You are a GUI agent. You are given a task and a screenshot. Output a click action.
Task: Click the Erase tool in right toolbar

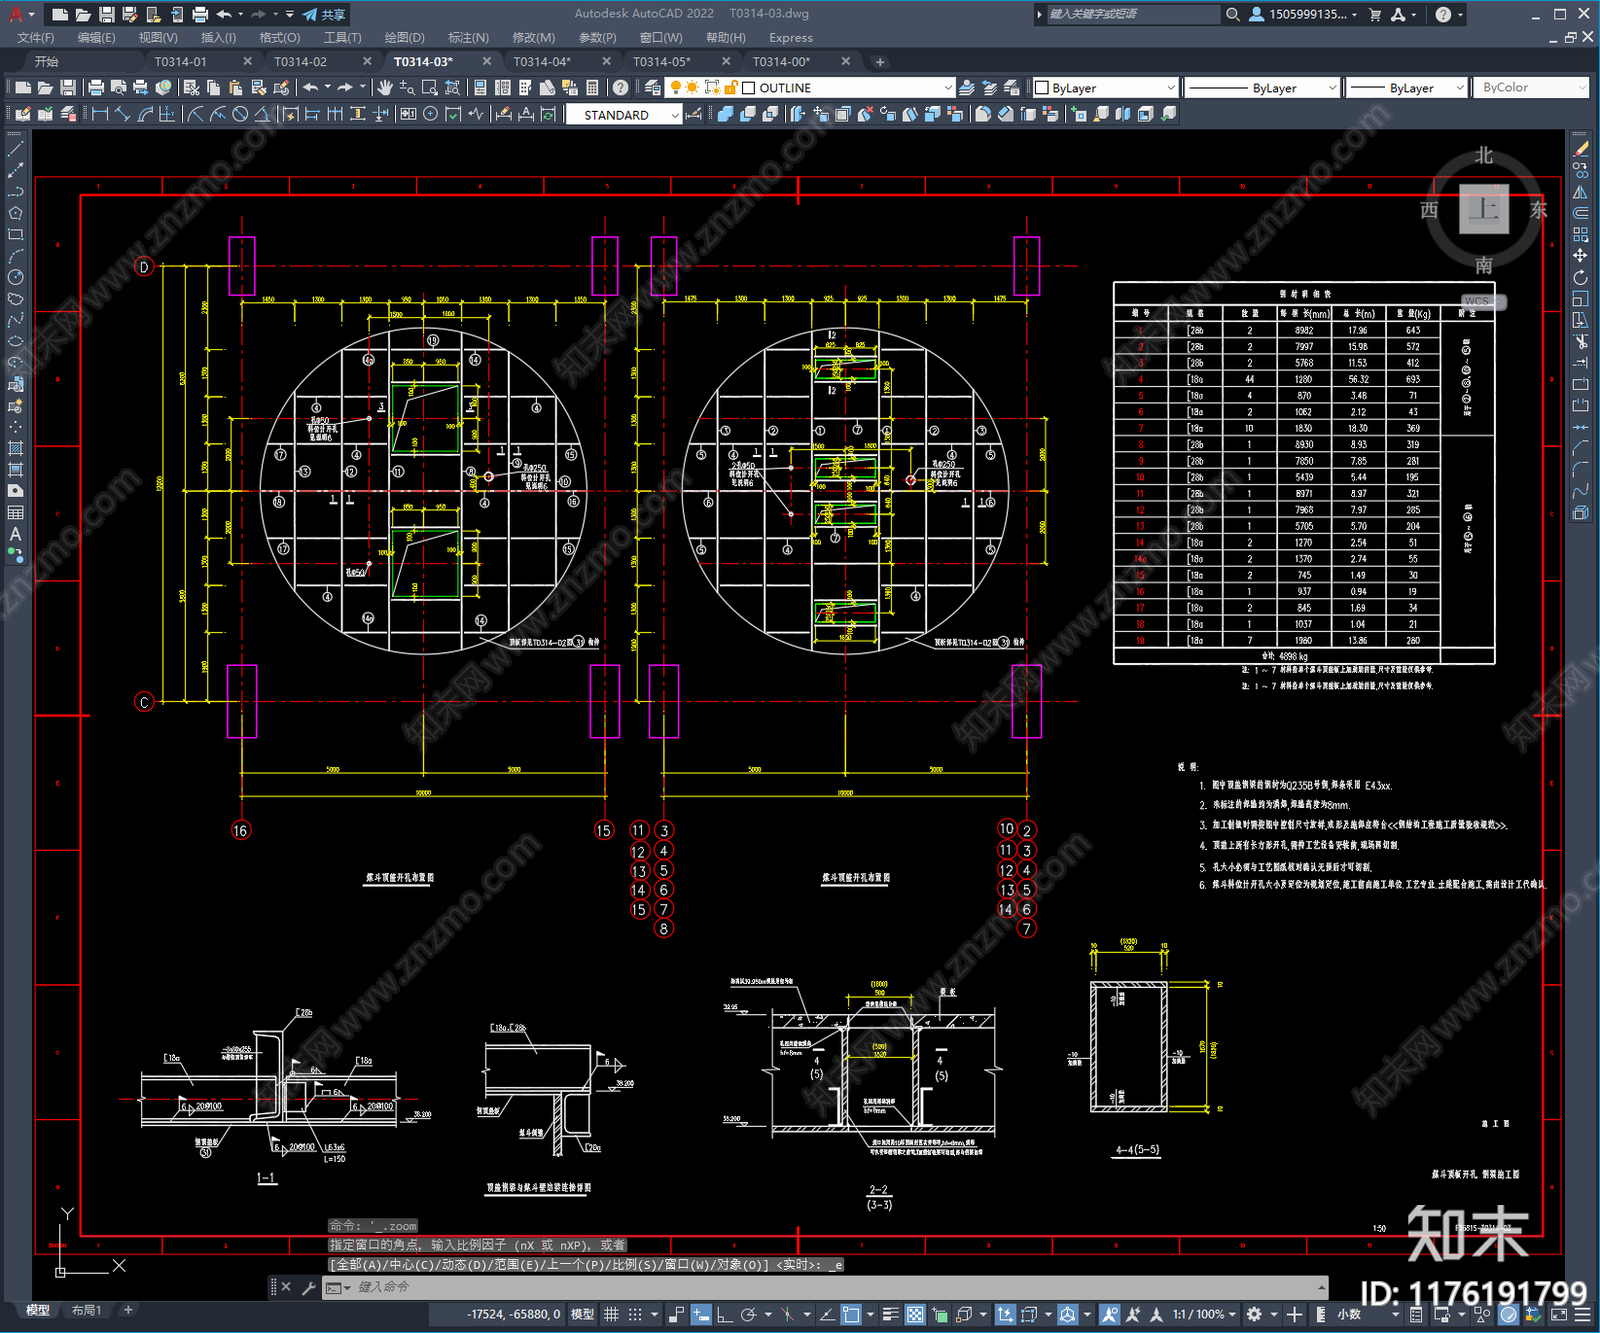coord(1580,148)
